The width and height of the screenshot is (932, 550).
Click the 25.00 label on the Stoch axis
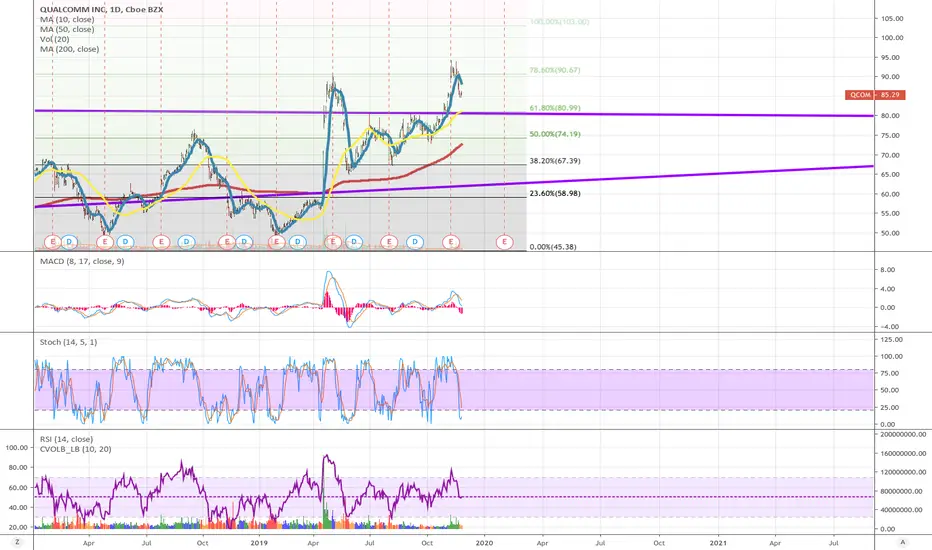889,408
